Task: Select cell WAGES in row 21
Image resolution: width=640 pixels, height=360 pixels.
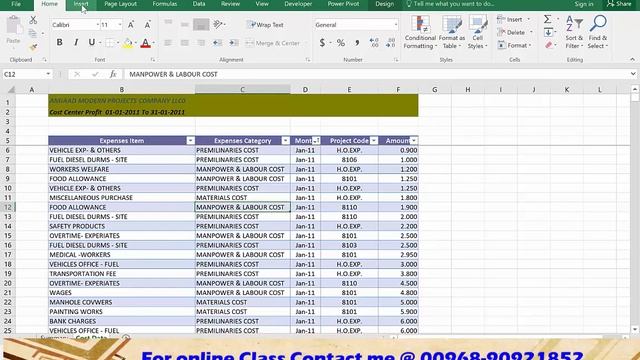Action: coord(122,293)
